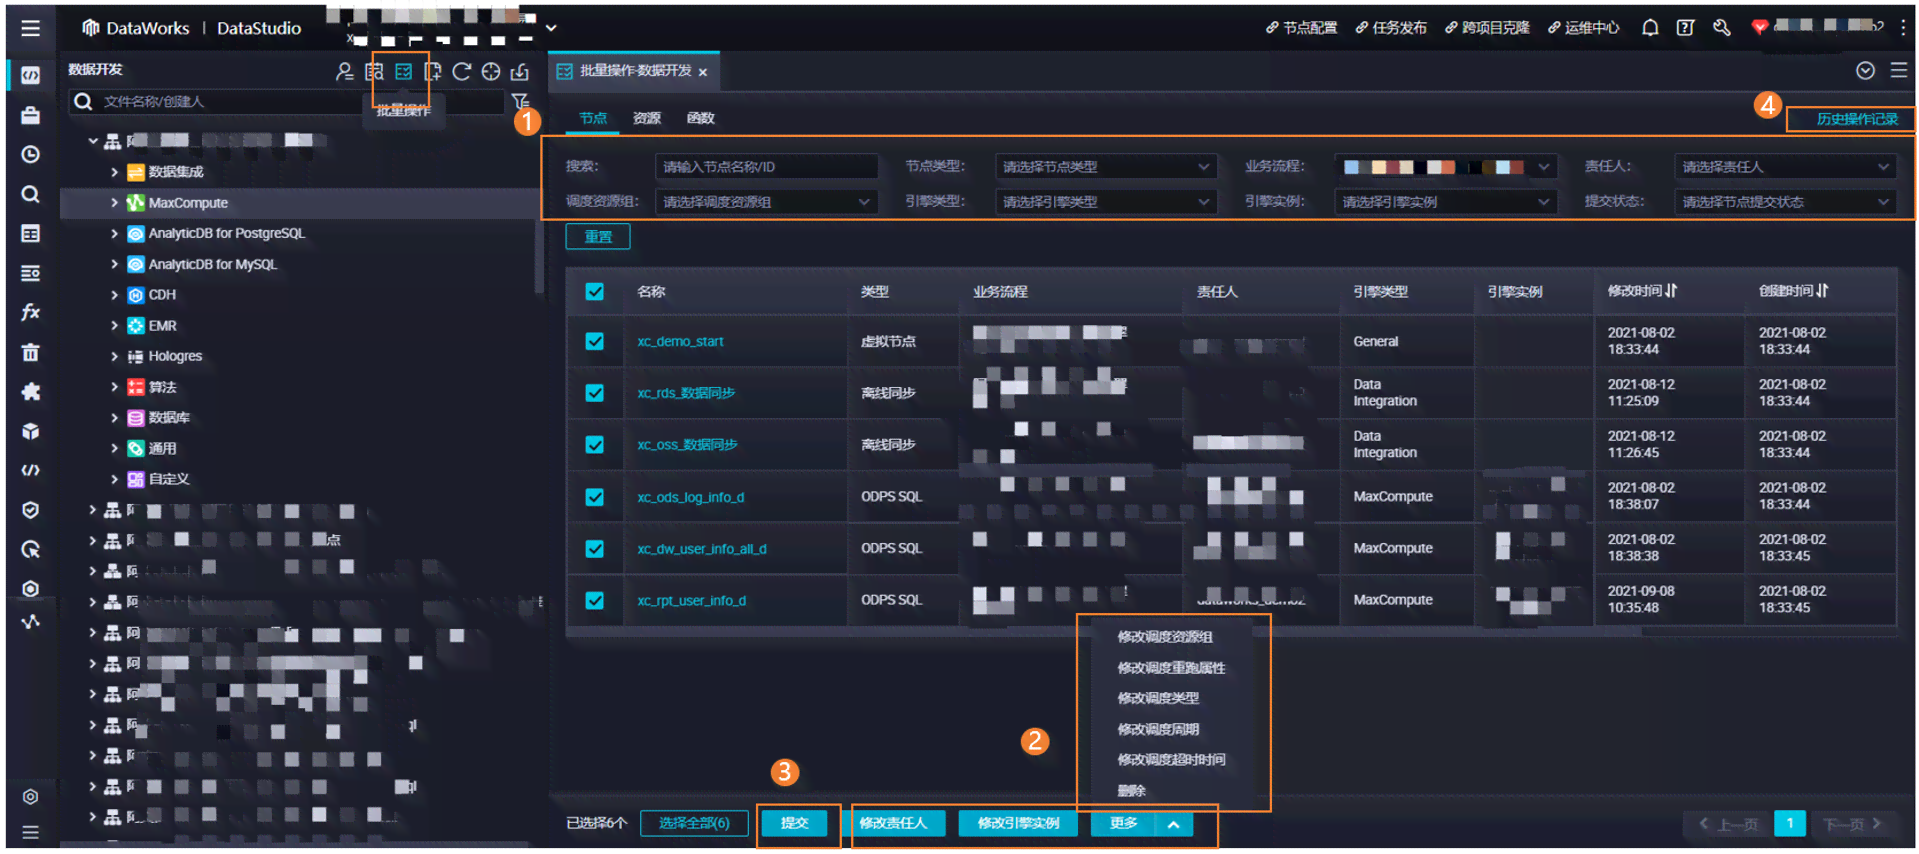Toggle the select-all checkbox in table header
1919x854 pixels.
(595, 291)
